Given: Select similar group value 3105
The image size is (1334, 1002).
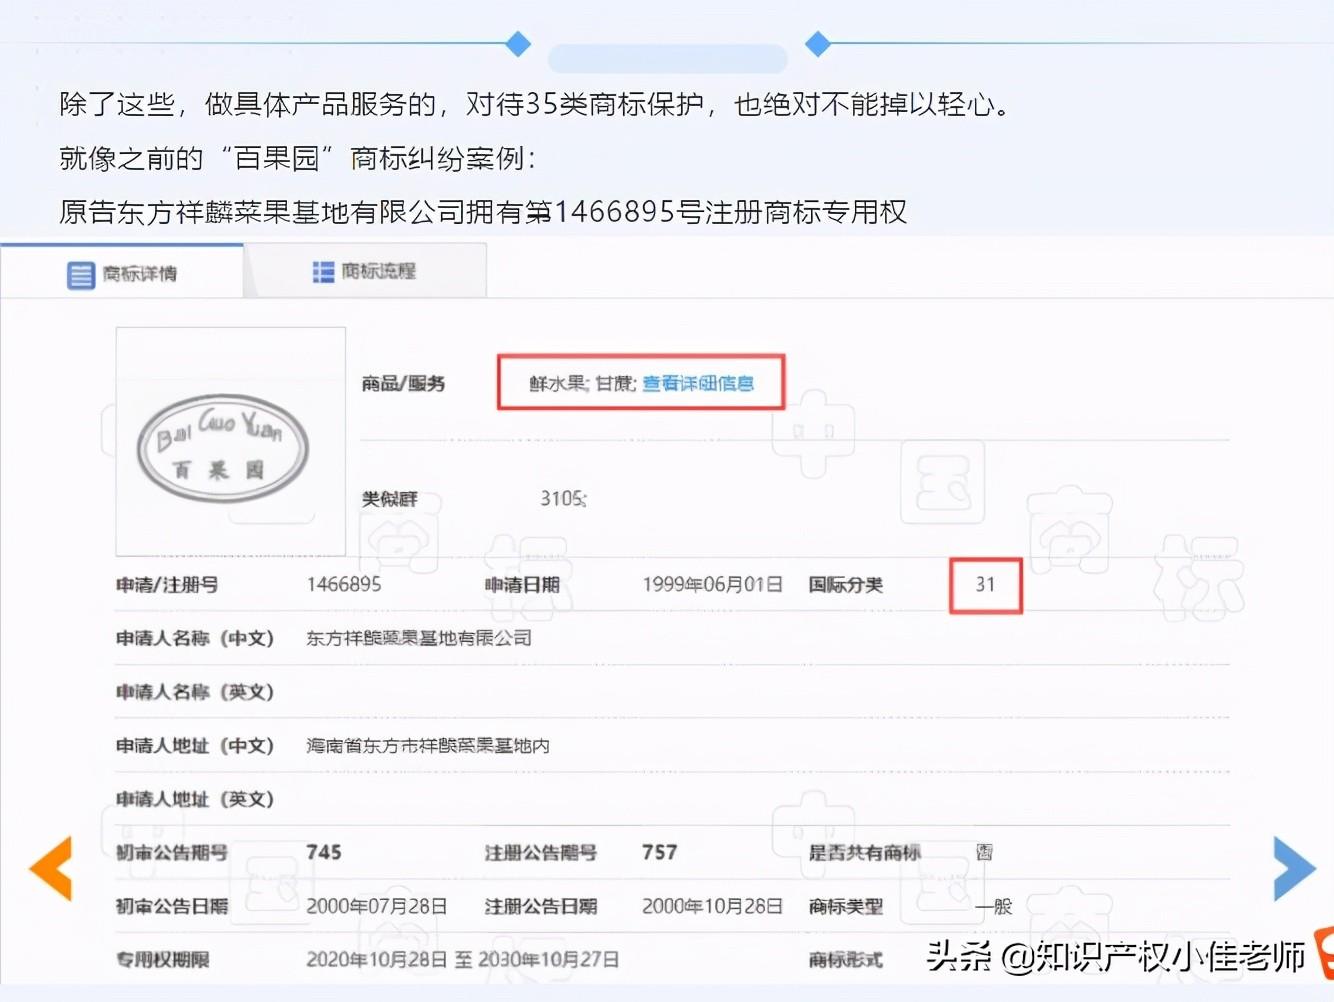Looking at the screenshot, I should tap(563, 498).
